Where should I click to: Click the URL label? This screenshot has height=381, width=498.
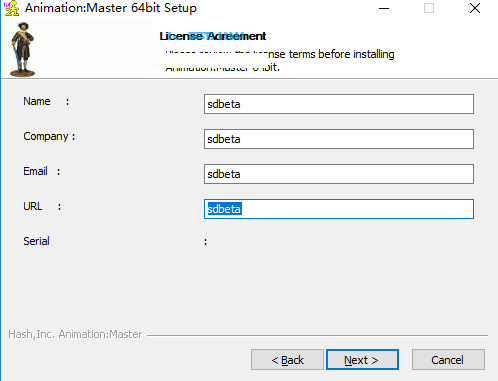[x=33, y=206]
